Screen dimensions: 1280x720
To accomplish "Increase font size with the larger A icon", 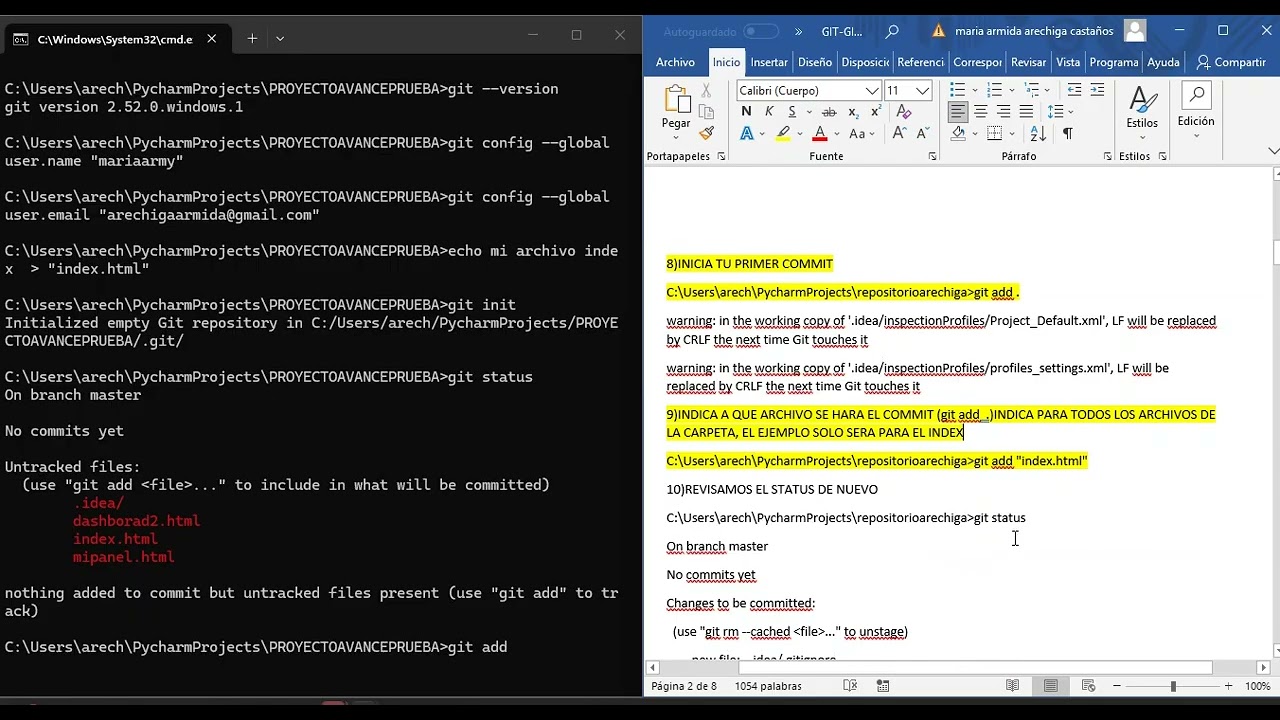I will (899, 133).
